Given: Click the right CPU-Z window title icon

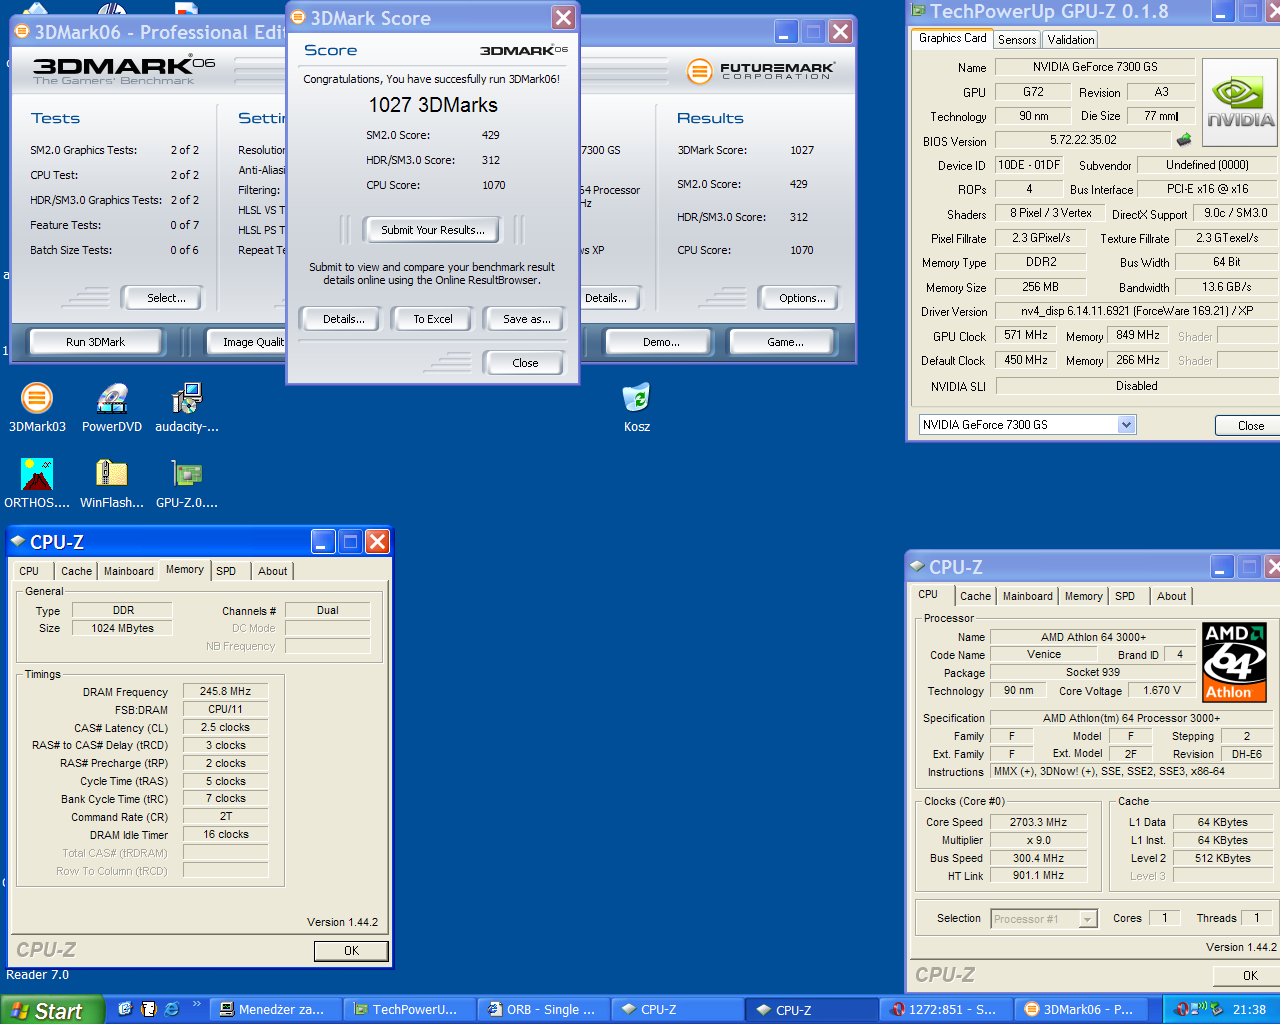Looking at the screenshot, I should [917, 566].
